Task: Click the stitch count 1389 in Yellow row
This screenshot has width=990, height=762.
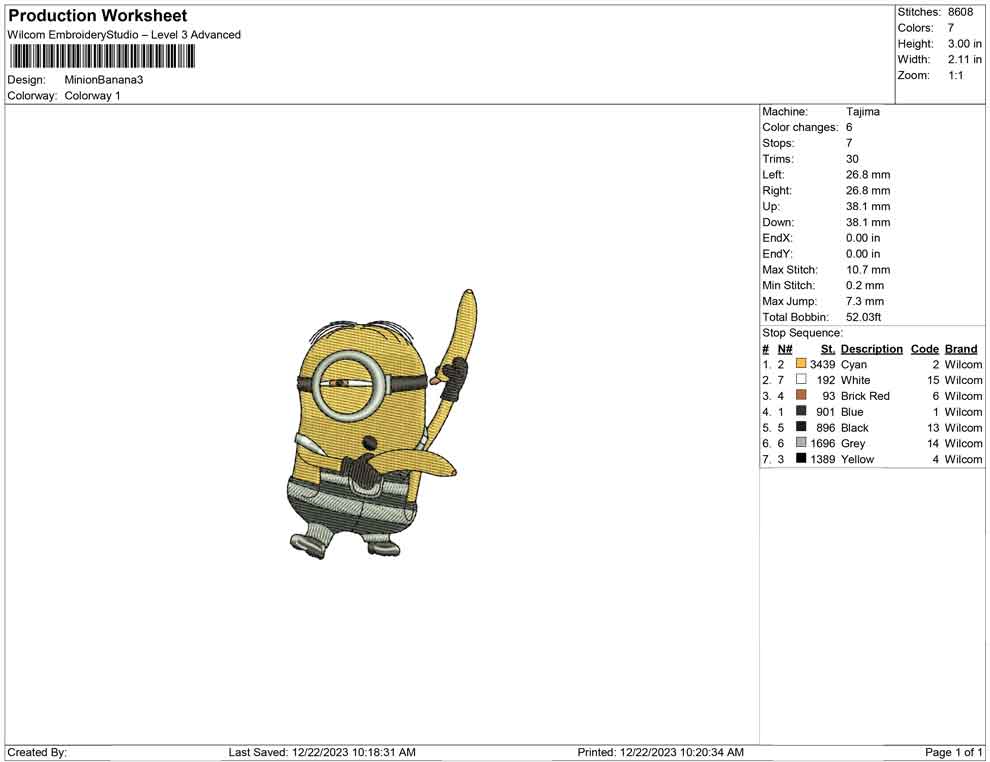Action: click(822, 459)
